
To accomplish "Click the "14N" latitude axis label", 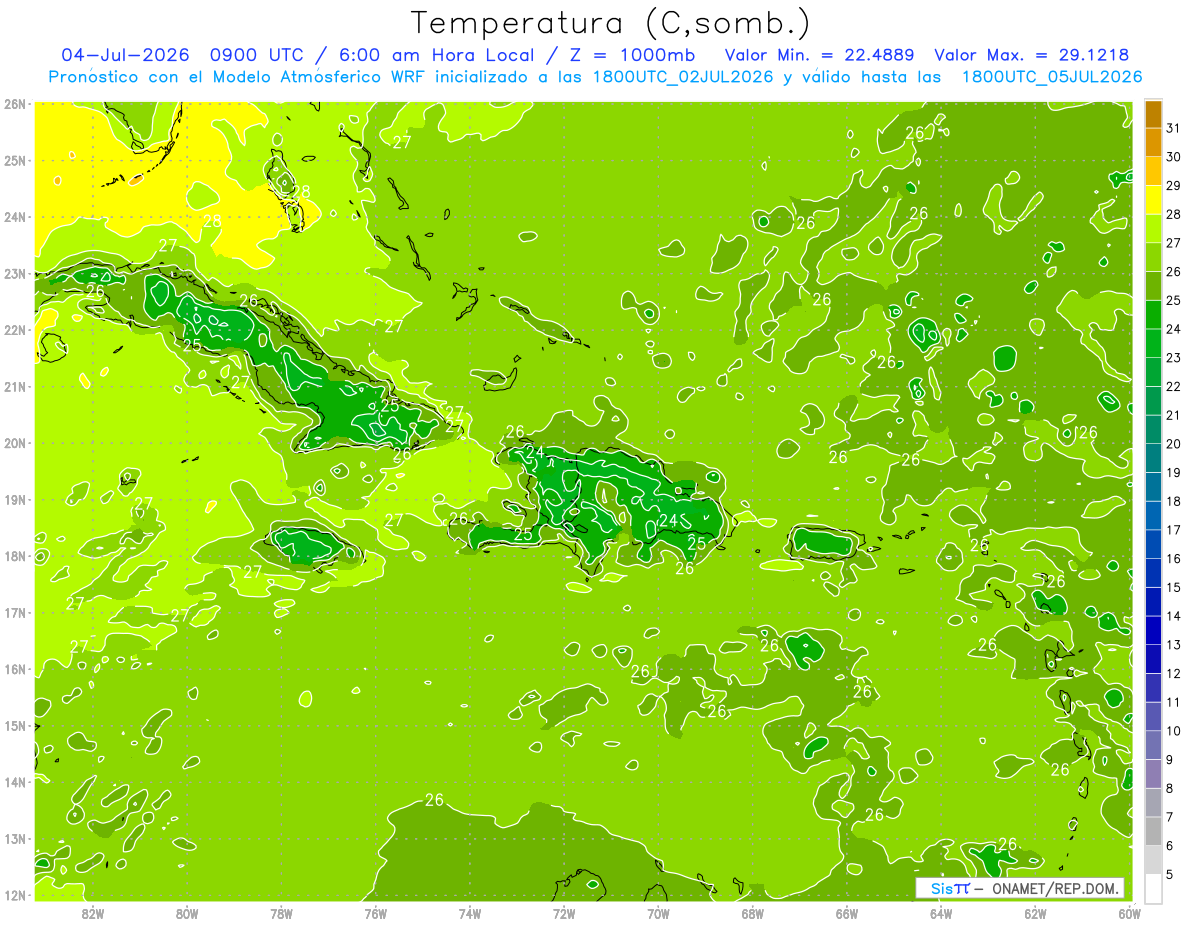I will [16, 782].
